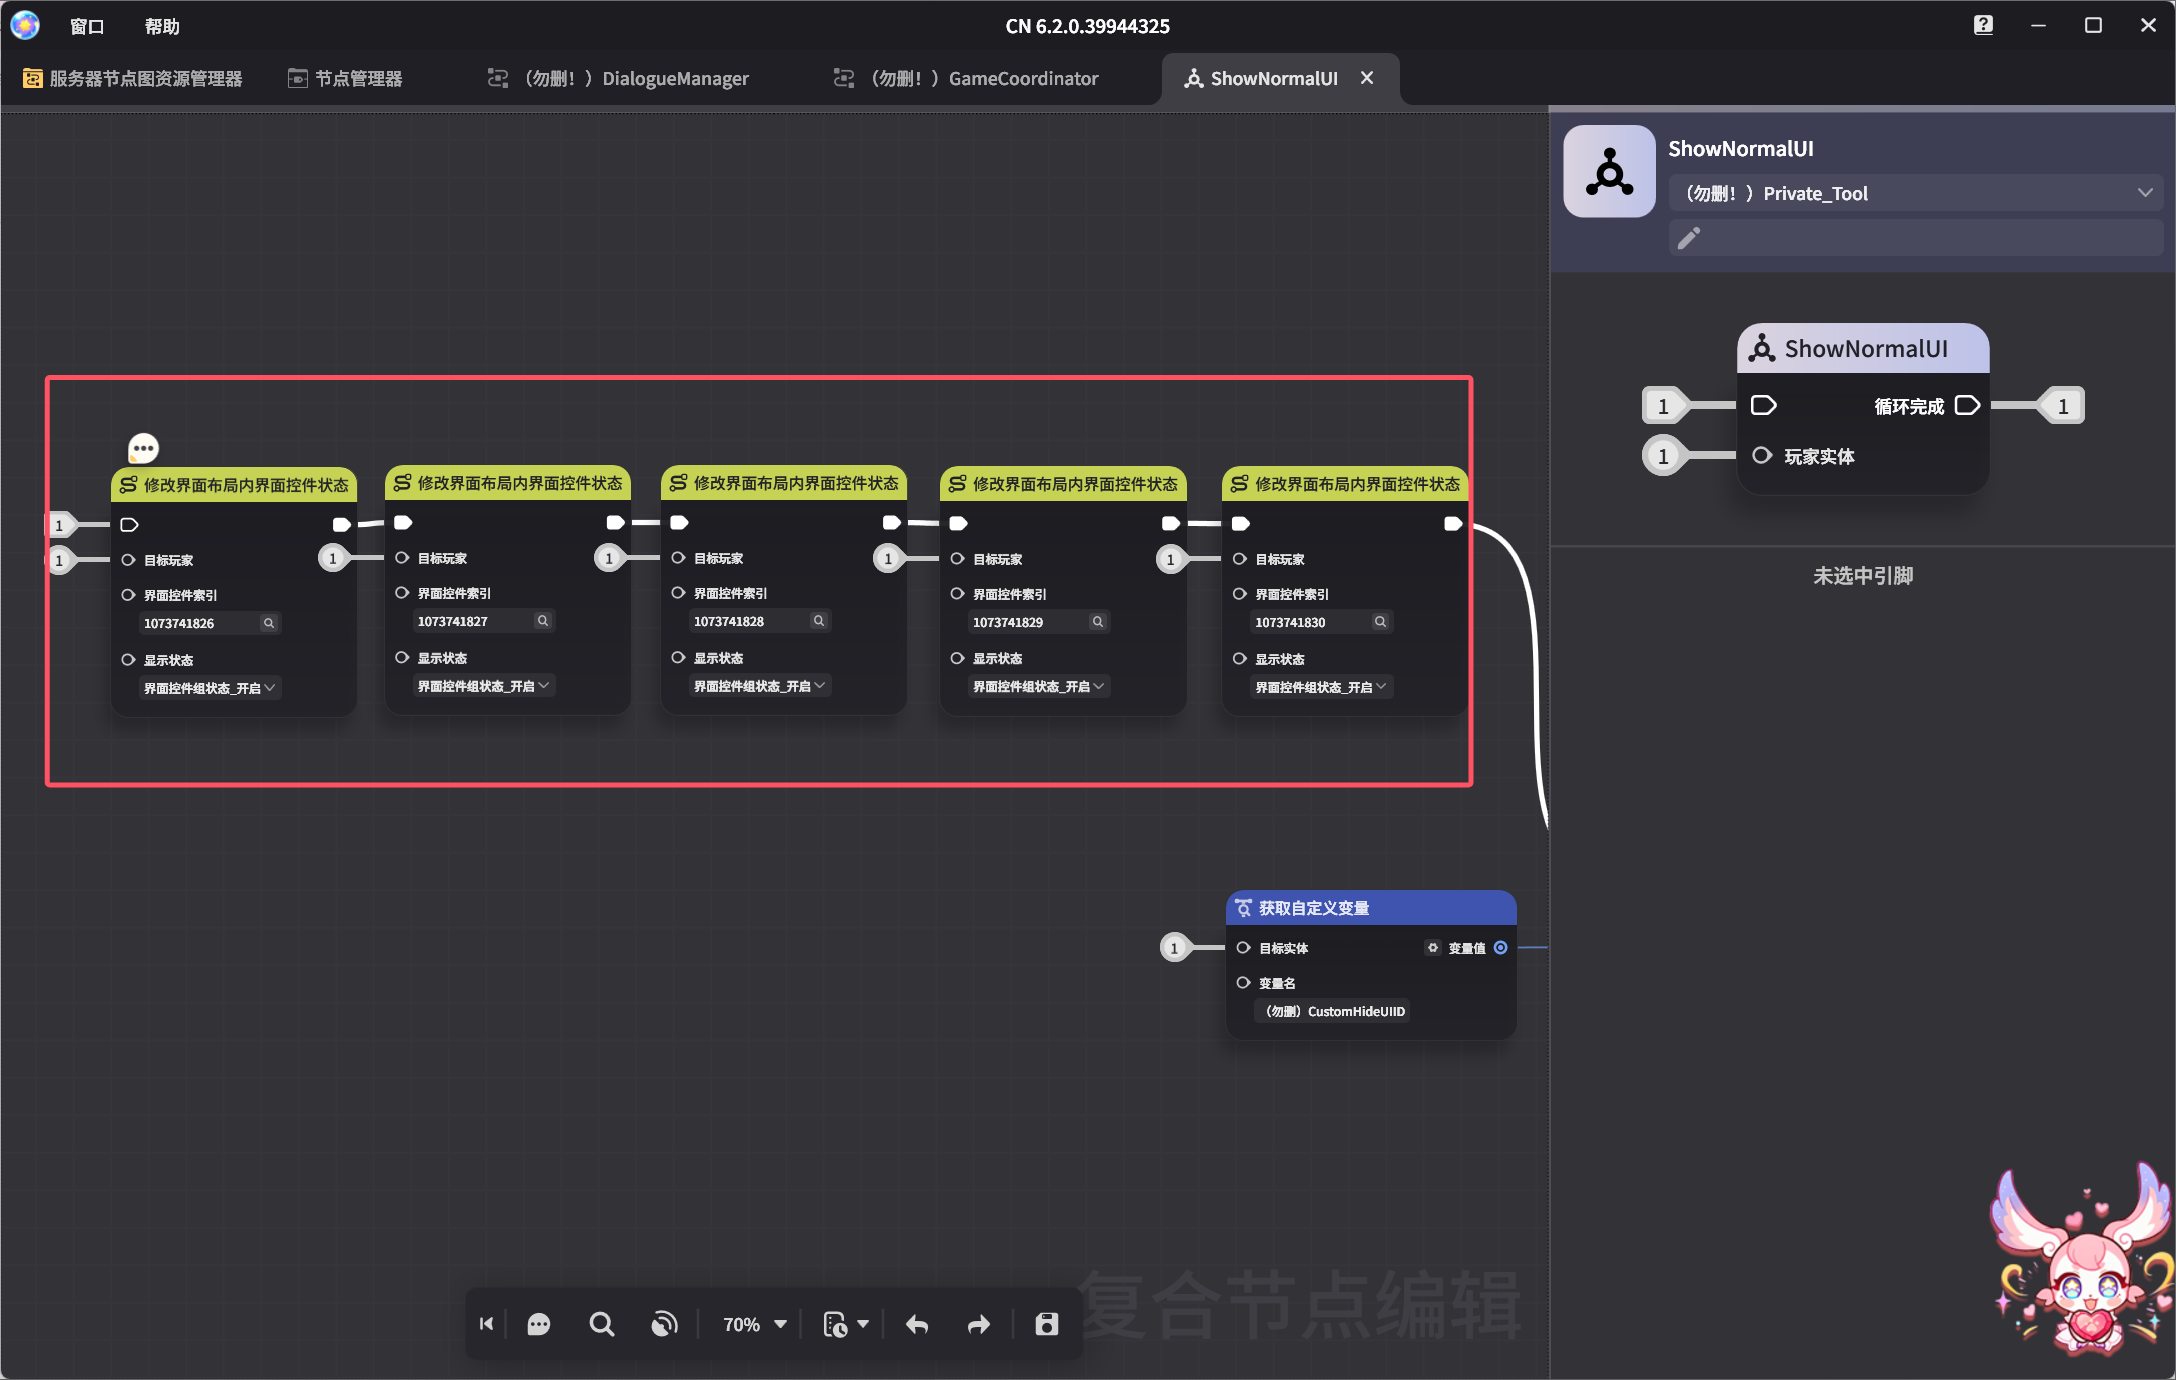Click the collapse-to-start icon in bottom toolbar
Viewport: 2176px width, 1380px height.
coord(487,1324)
